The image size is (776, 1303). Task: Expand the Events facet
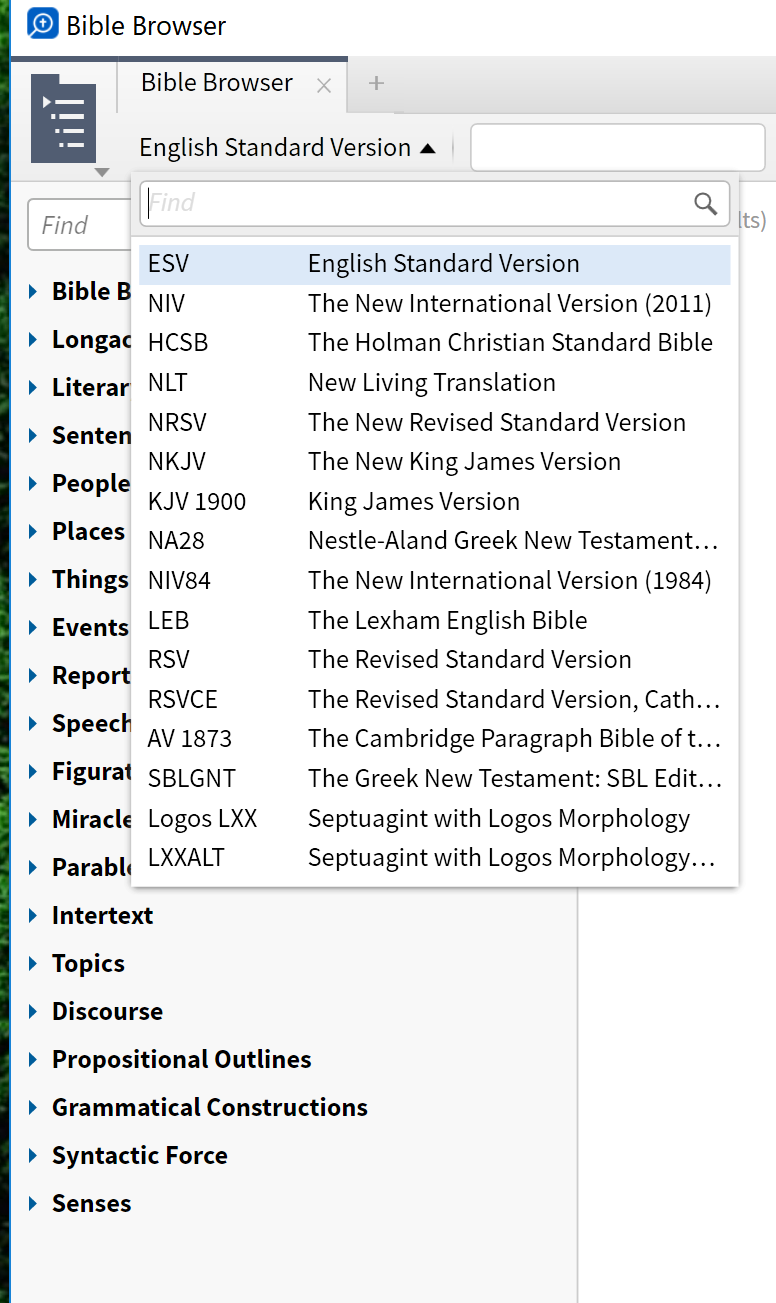33,627
